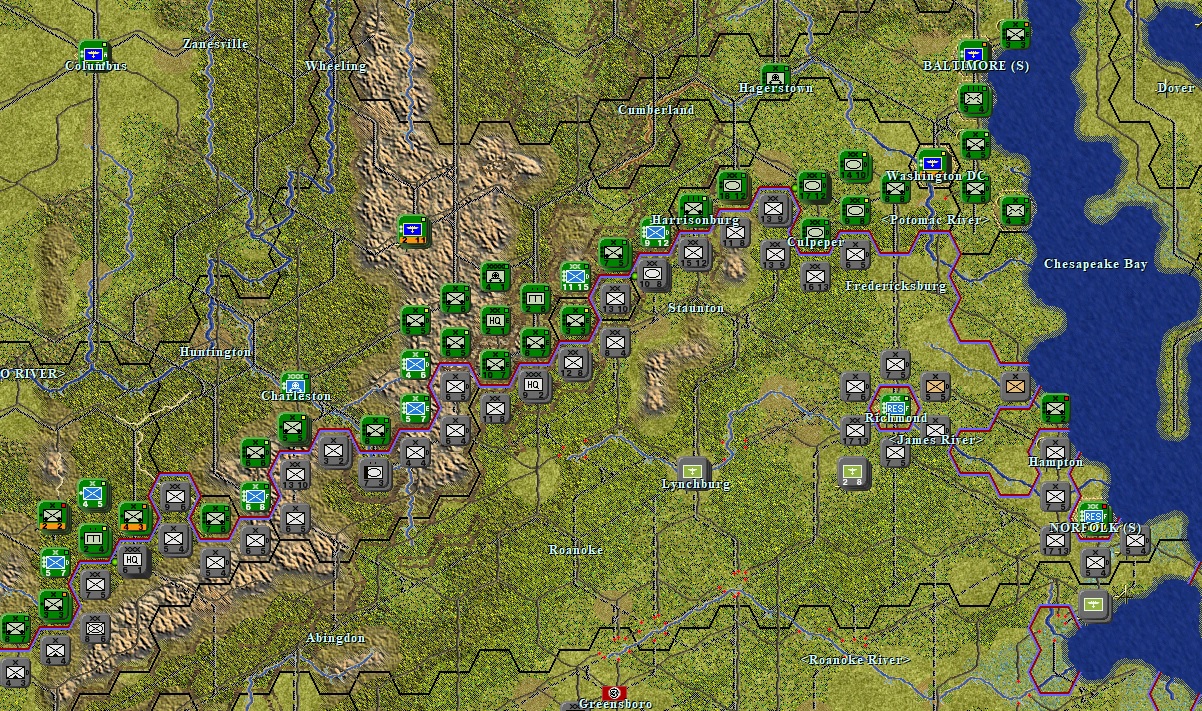Click the Harrisonburg city label
This screenshot has height=711, width=1202.
[x=695, y=220]
